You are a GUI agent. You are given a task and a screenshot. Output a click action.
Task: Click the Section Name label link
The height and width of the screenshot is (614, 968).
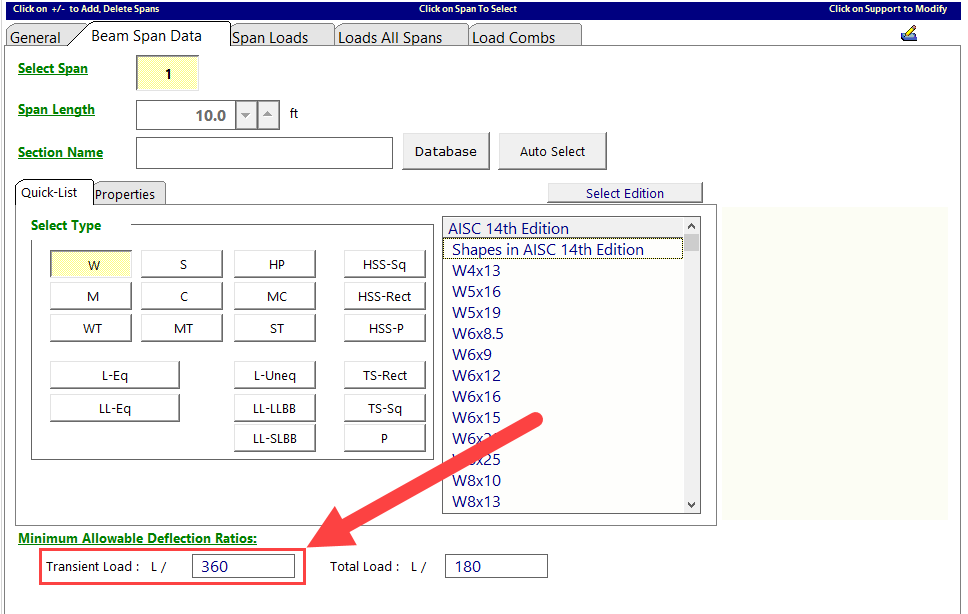point(60,152)
